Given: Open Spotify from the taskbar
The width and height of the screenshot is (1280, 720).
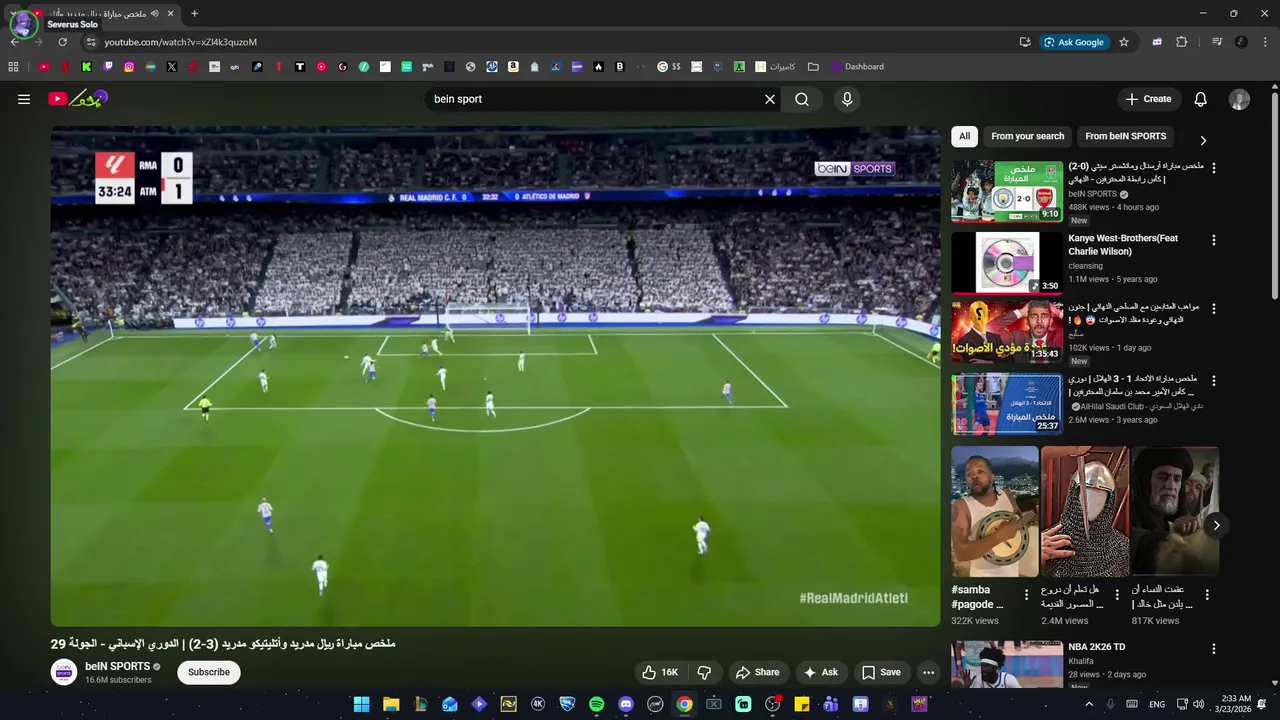Looking at the screenshot, I should 597,704.
